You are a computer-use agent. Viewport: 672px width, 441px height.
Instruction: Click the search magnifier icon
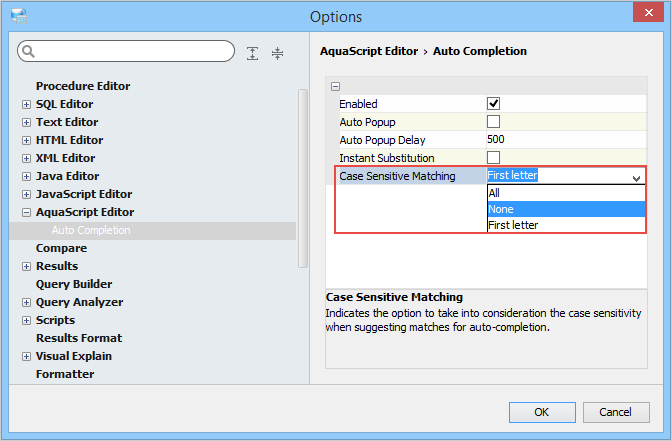point(29,51)
